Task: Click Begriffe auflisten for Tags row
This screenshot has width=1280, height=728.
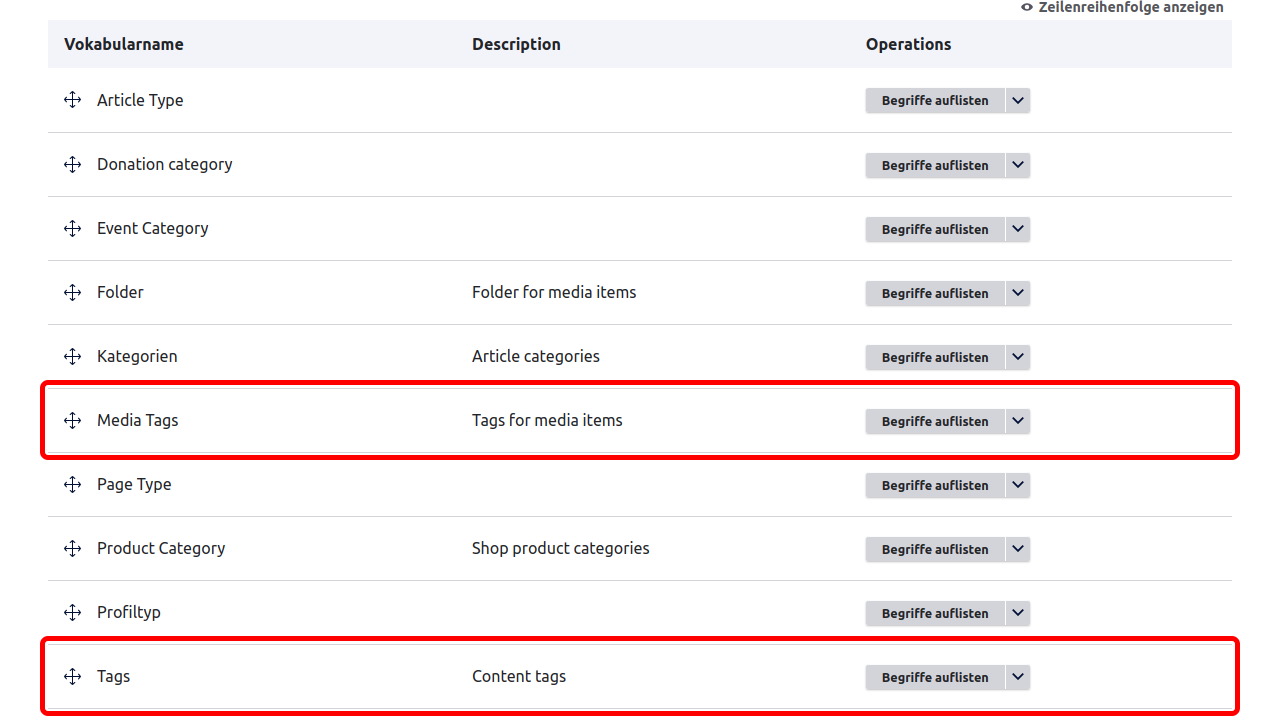Action: point(935,677)
